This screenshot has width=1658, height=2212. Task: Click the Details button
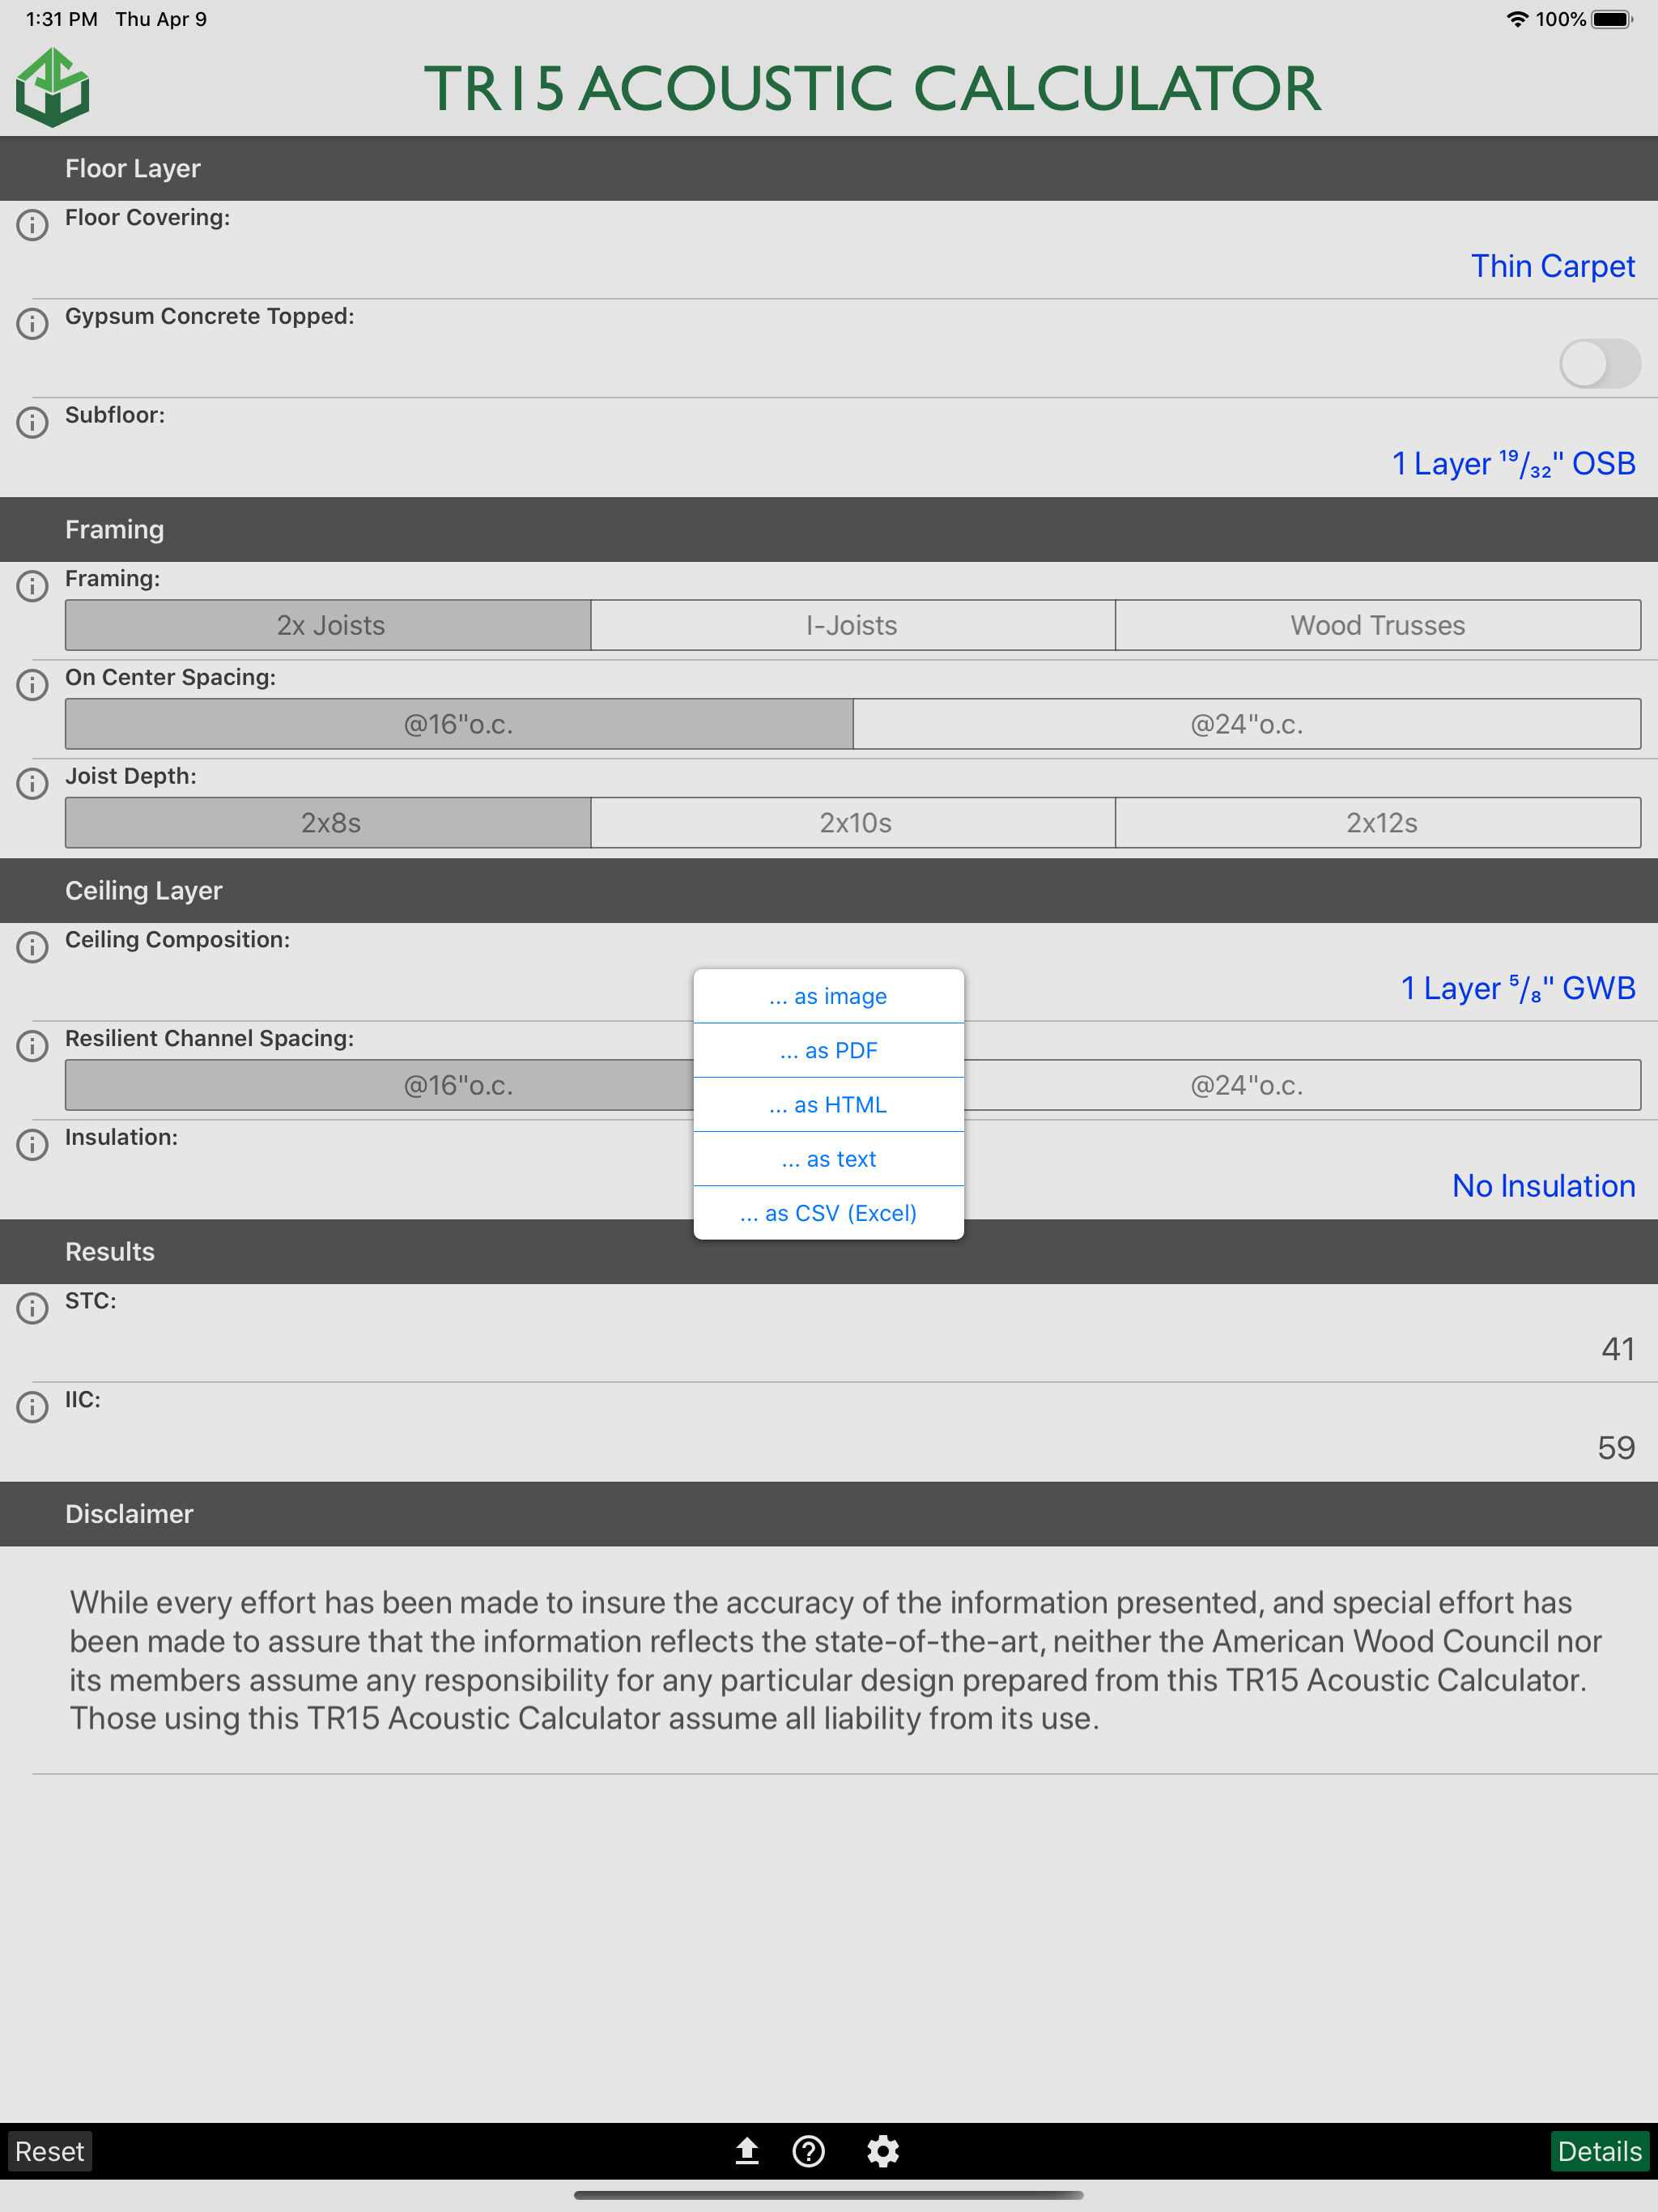pos(1600,2151)
